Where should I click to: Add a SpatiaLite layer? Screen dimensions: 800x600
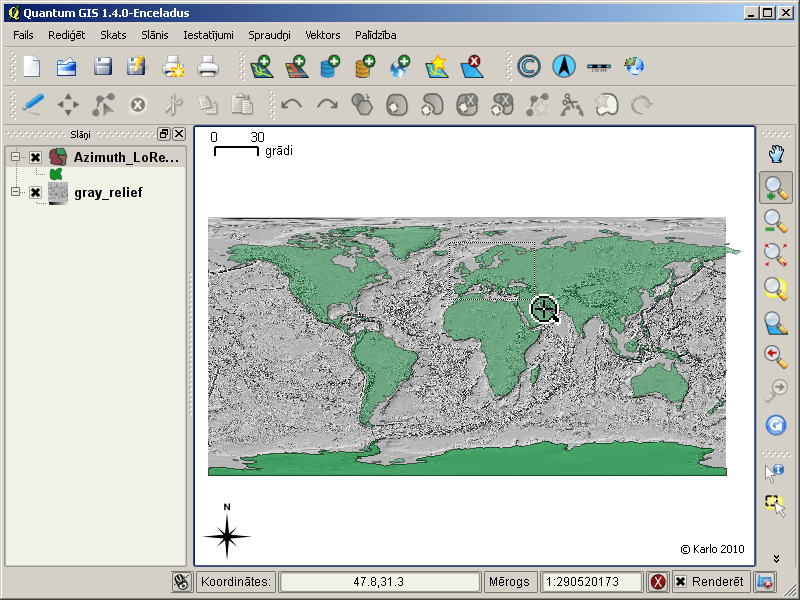click(365, 66)
